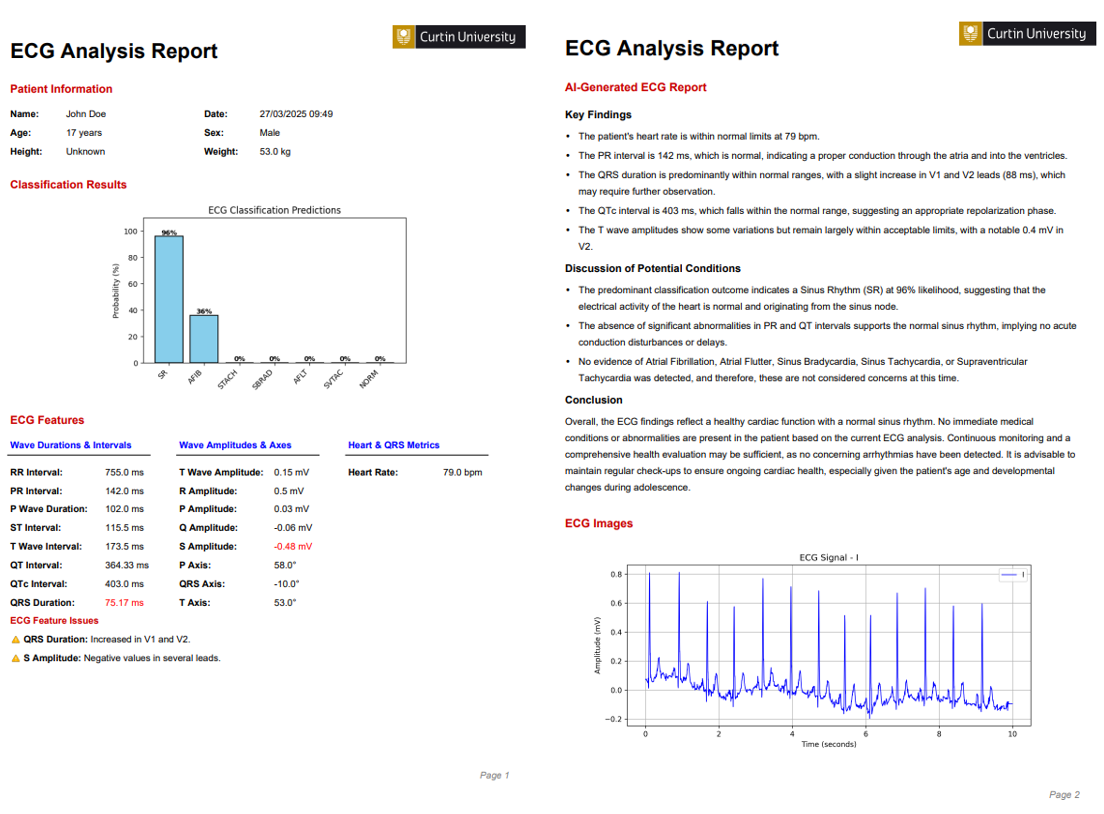Click the P Axis value 58.0°

click(285, 565)
